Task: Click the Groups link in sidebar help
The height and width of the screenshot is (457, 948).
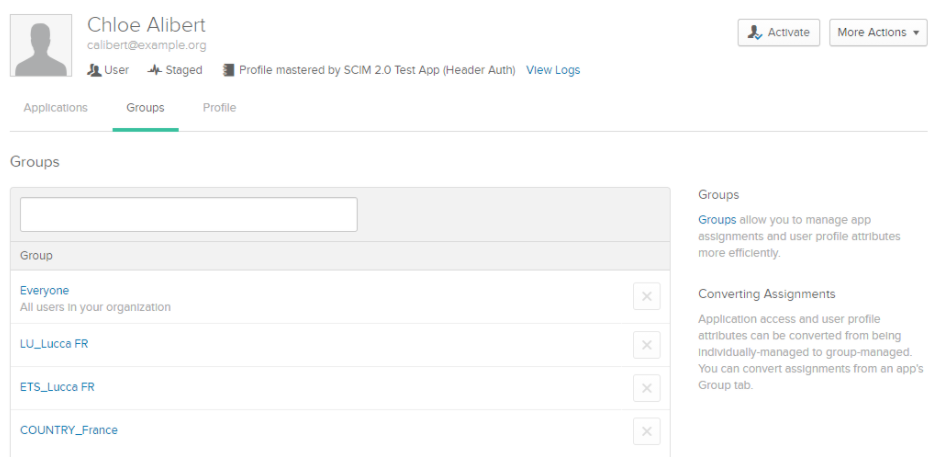Action: [x=717, y=219]
